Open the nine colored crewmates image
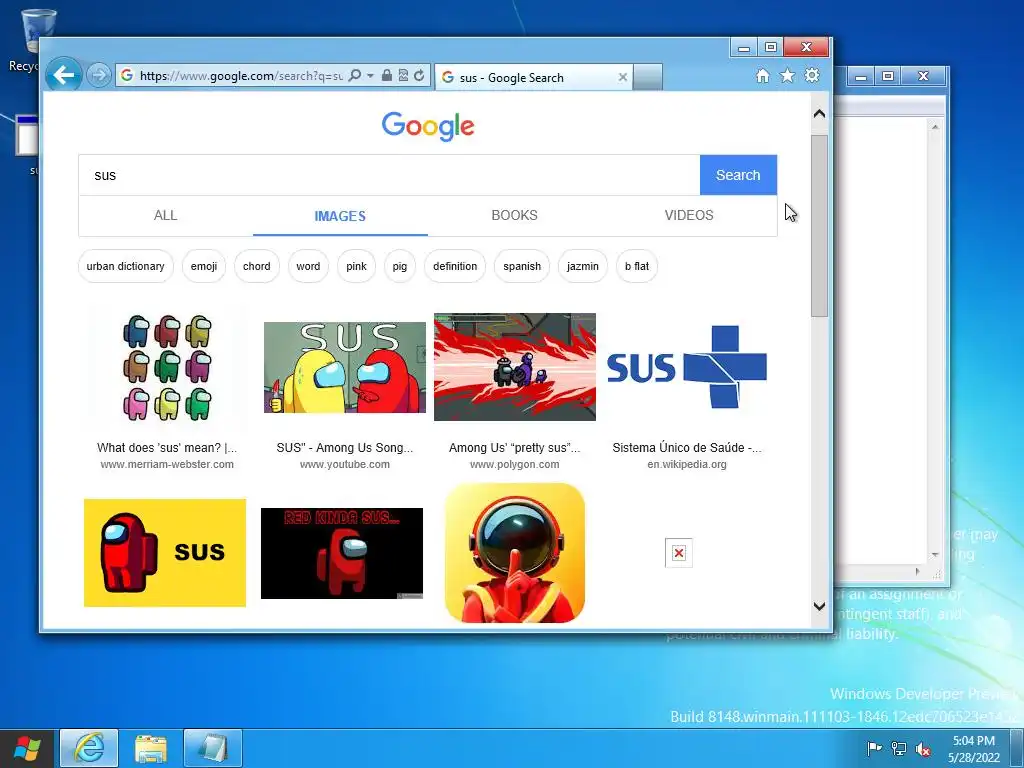The height and width of the screenshot is (768, 1024). point(167,367)
